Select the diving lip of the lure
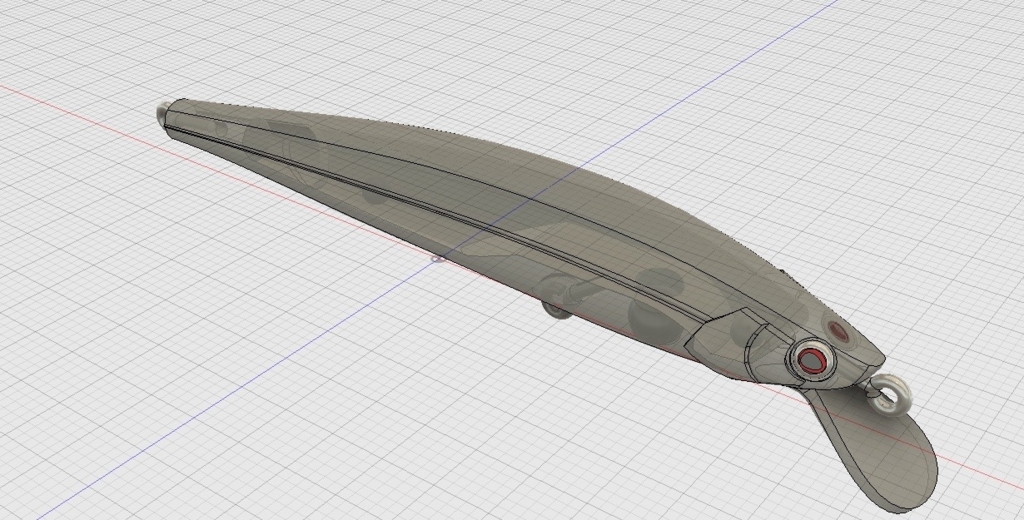Viewport: 1024px width, 520px height. 882,451
